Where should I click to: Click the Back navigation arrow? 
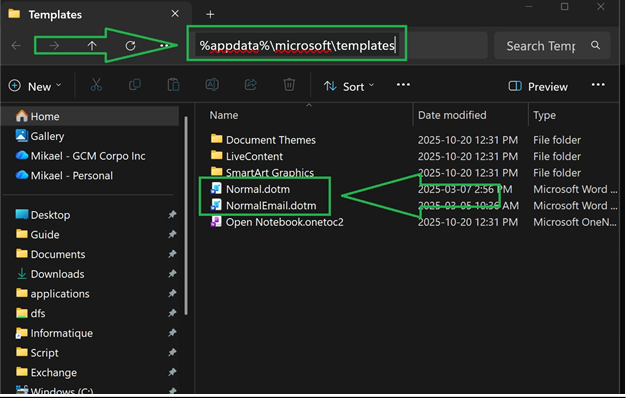(16, 46)
